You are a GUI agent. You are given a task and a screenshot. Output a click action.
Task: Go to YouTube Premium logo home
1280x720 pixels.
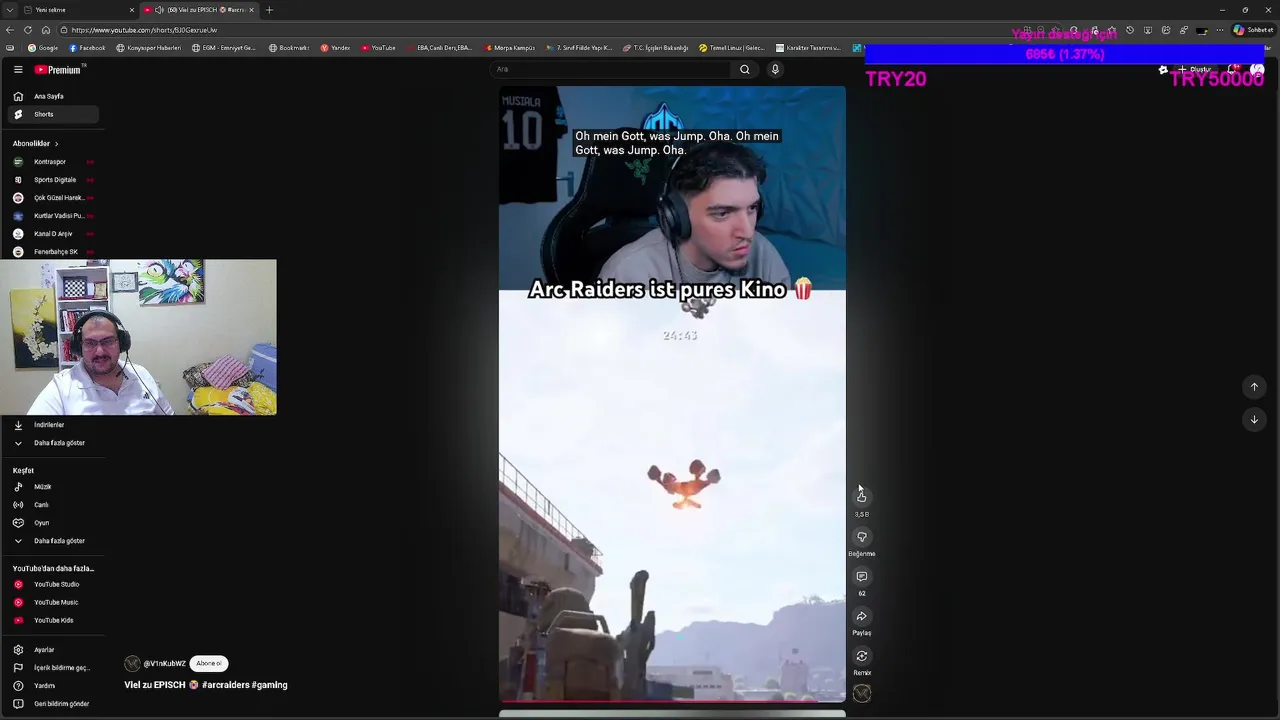pyautogui.click(x=58, y=69)
